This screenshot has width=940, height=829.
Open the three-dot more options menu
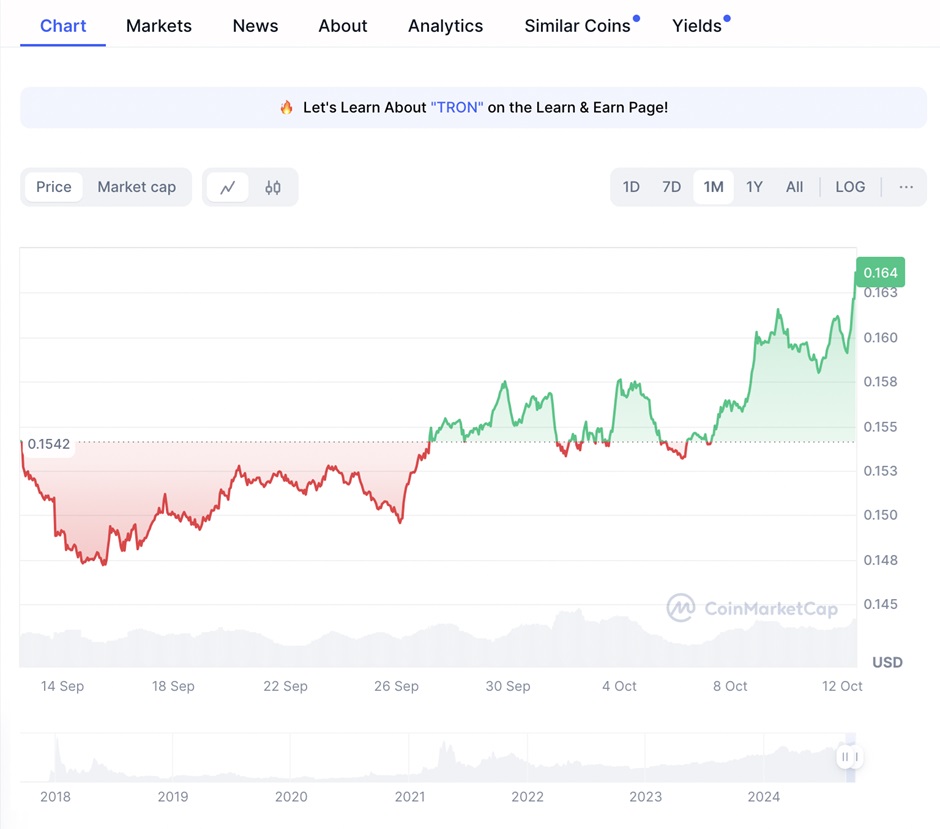906,187
